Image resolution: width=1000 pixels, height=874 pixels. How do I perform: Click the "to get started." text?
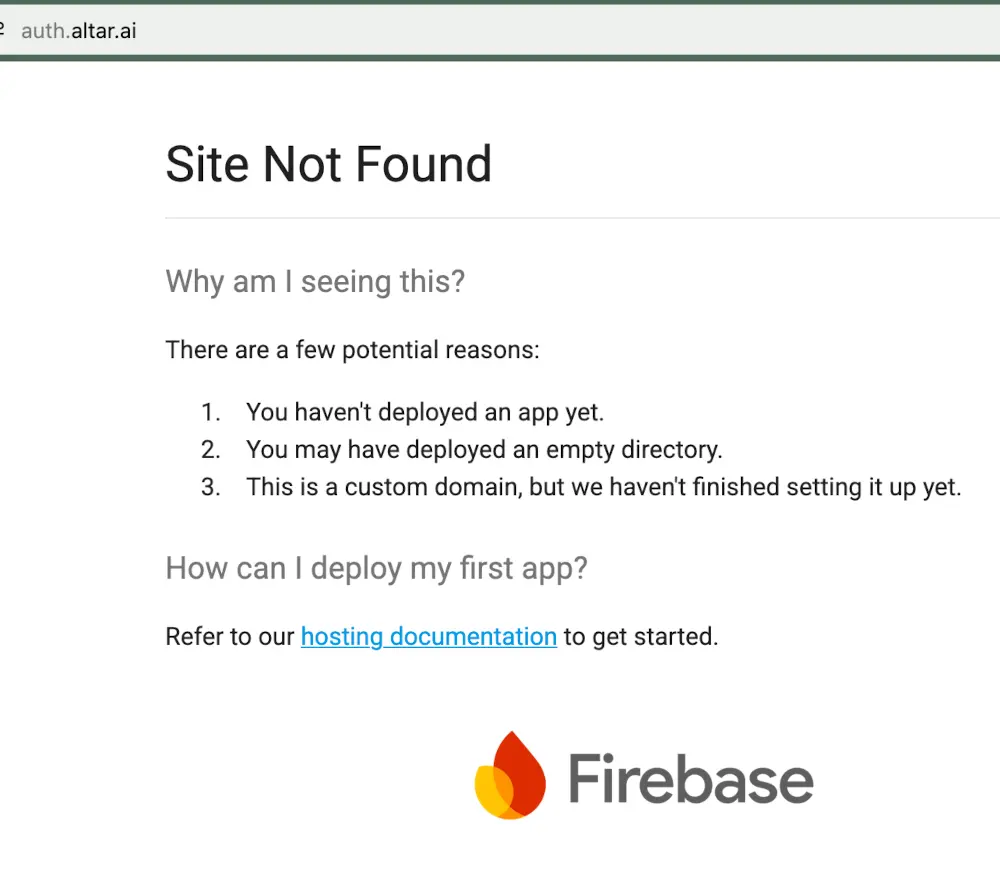click(x=640, y=636)
